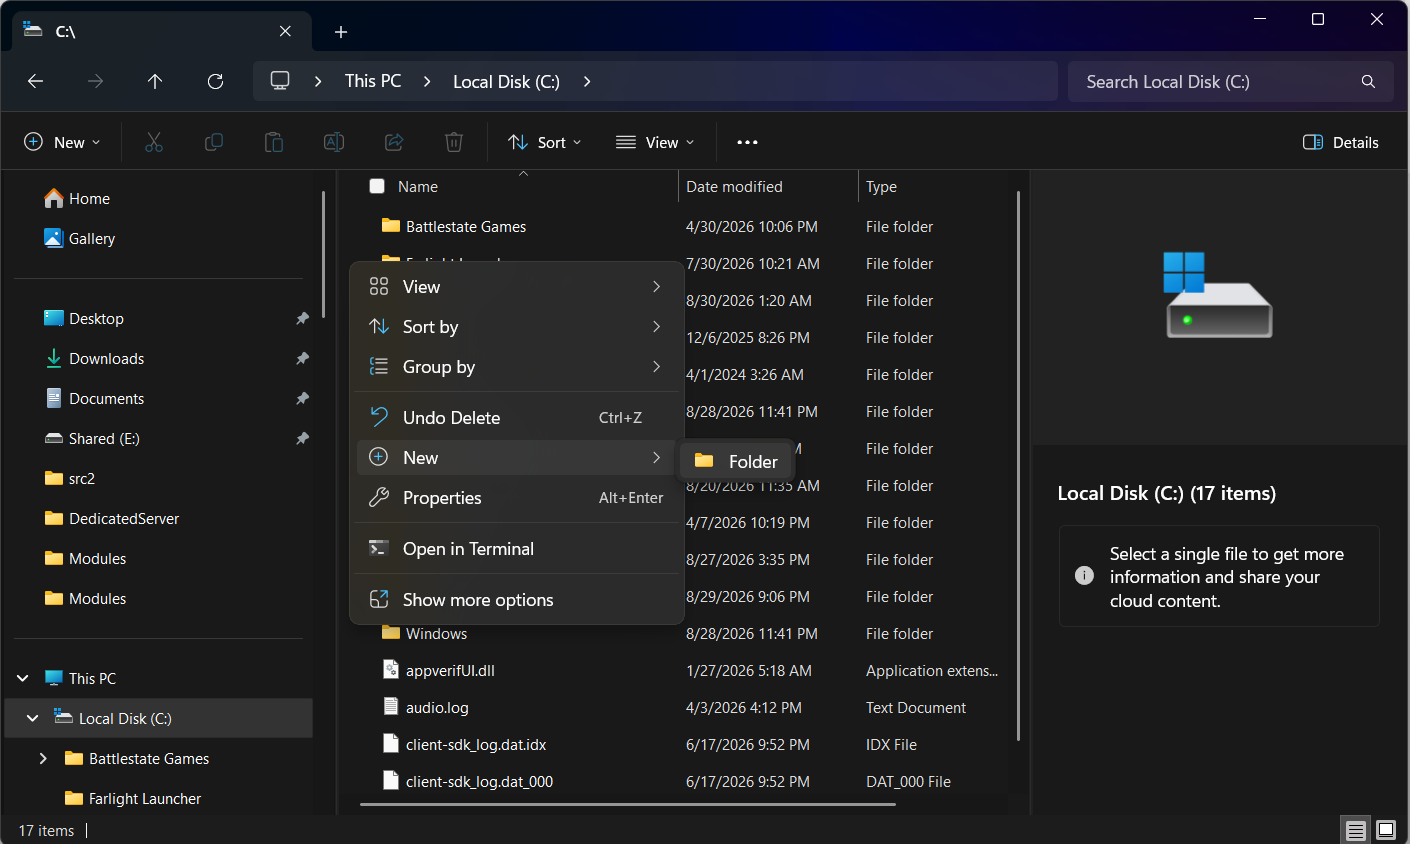This screenshot has height=844, width=1410.
Task: Open the View dropdown in toolbar
Action: [x=655, y=142]
